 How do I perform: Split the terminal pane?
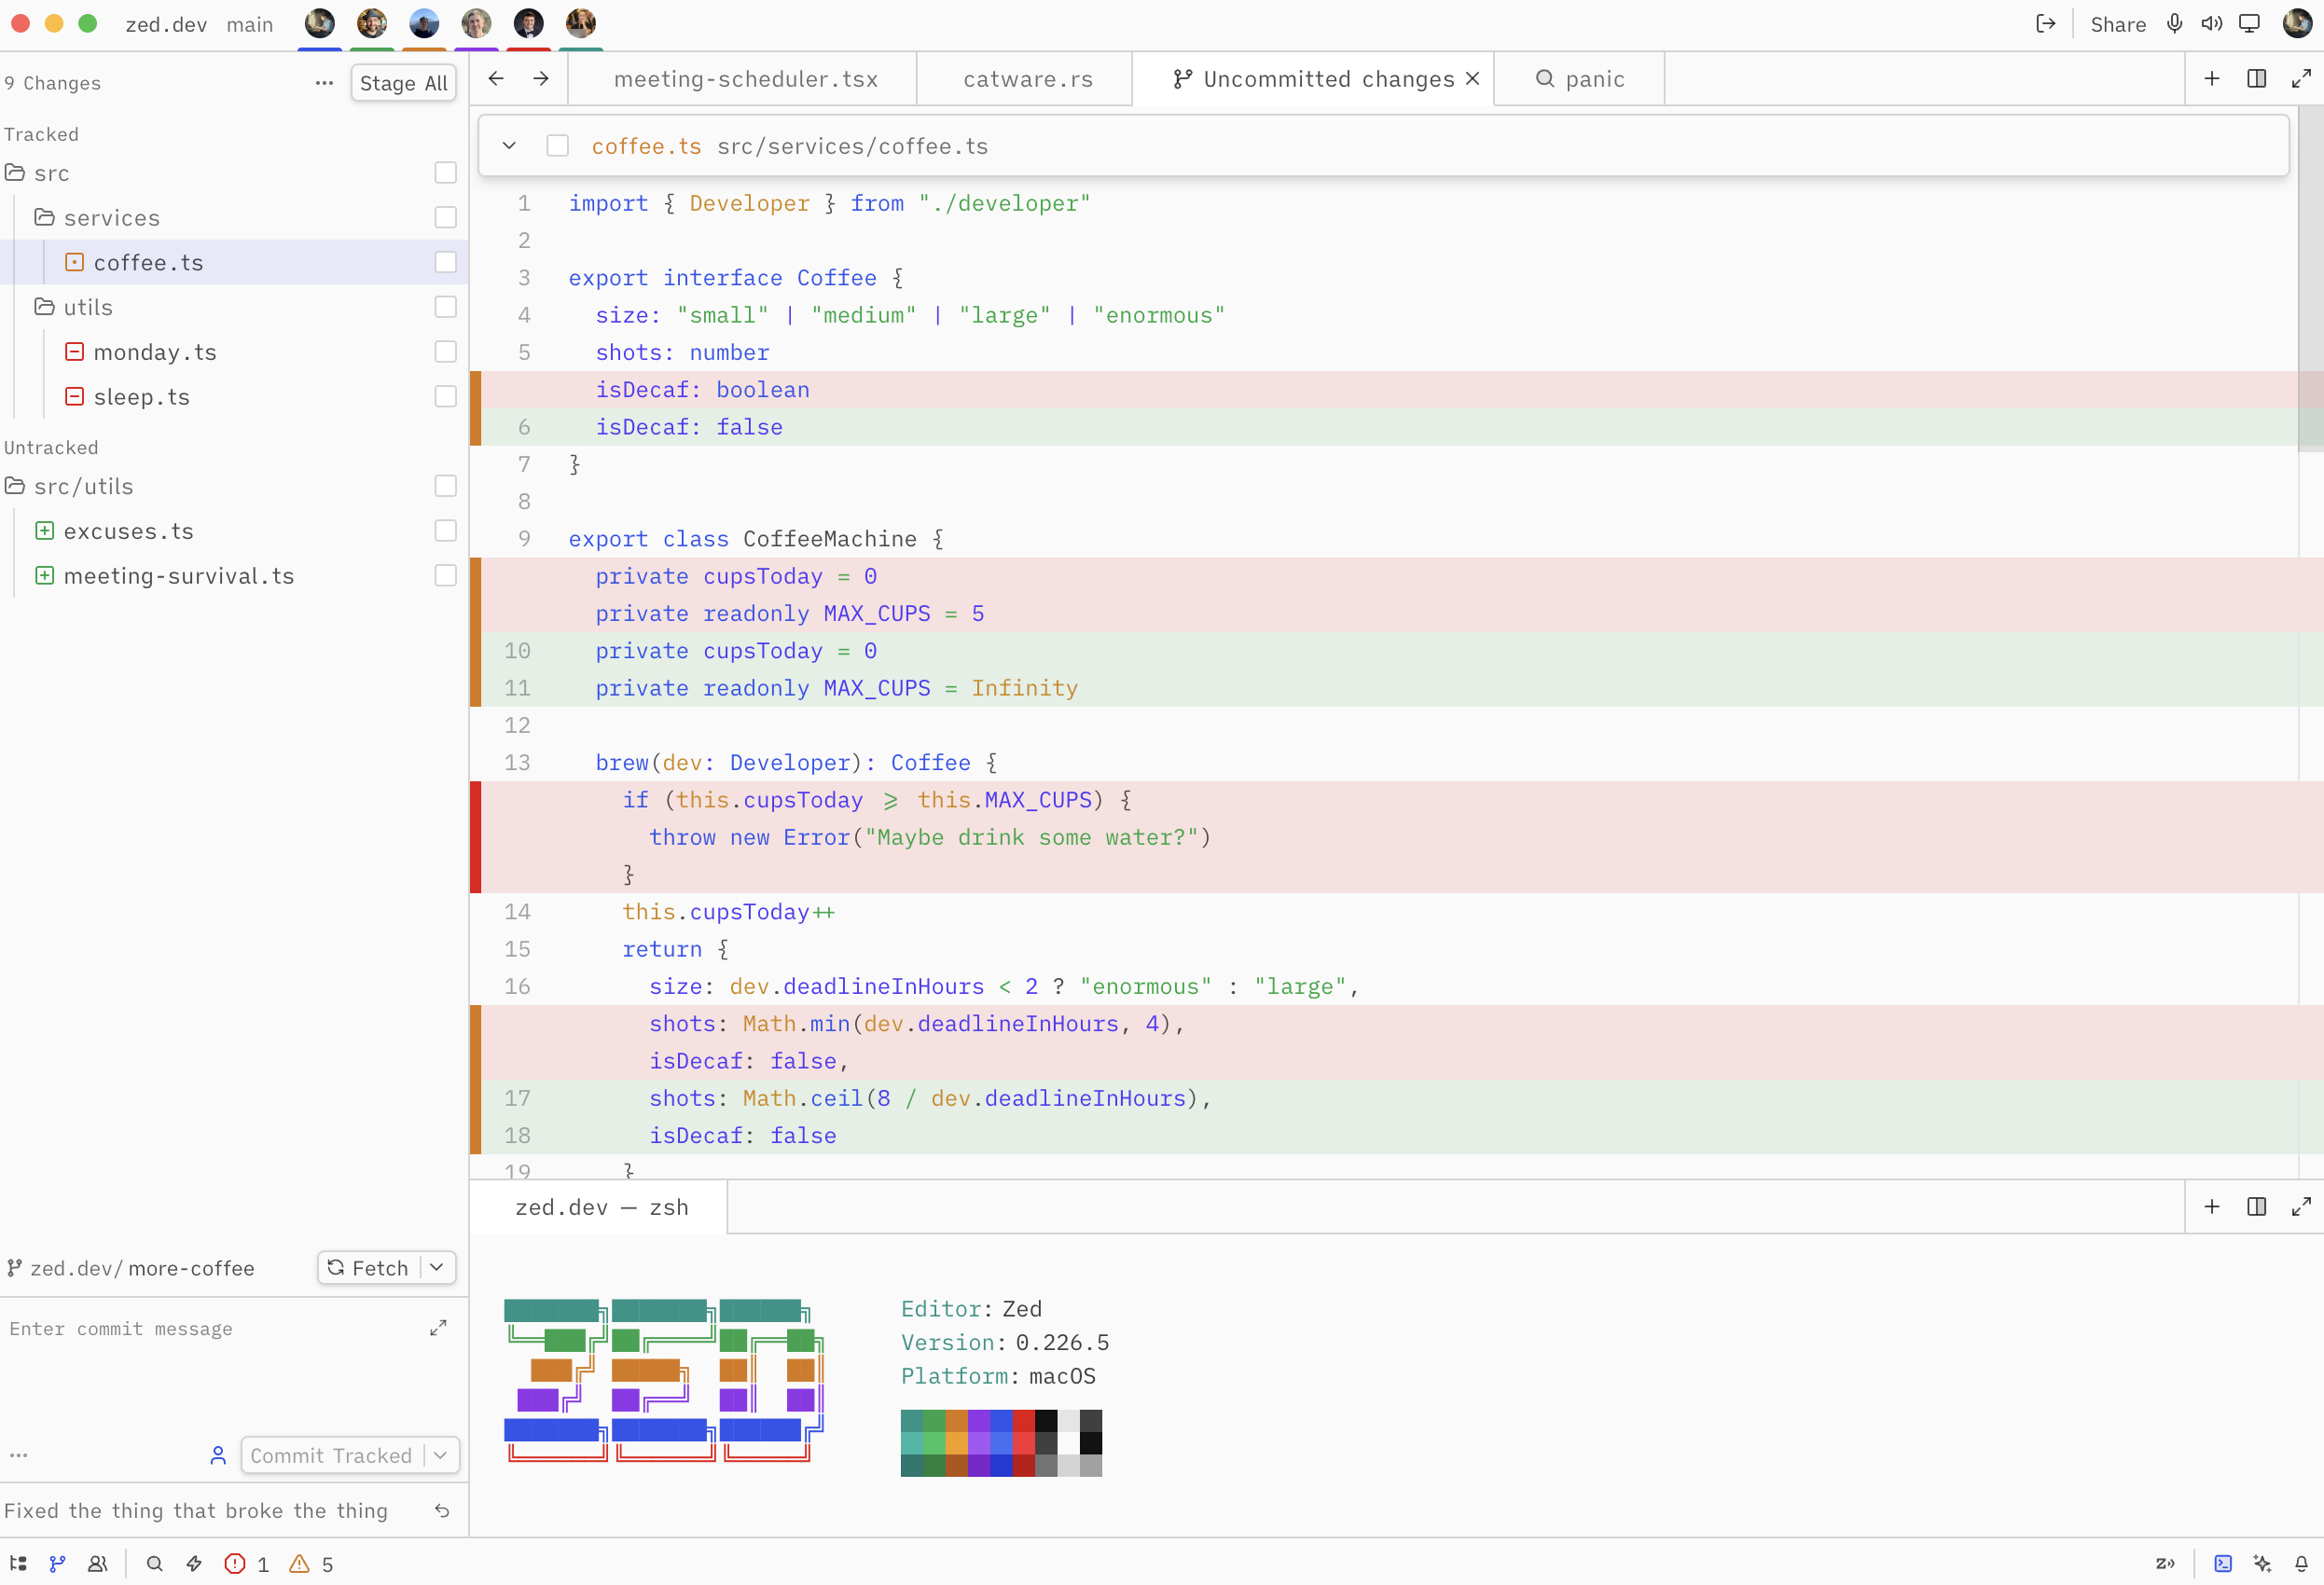pos(2256,1206)
